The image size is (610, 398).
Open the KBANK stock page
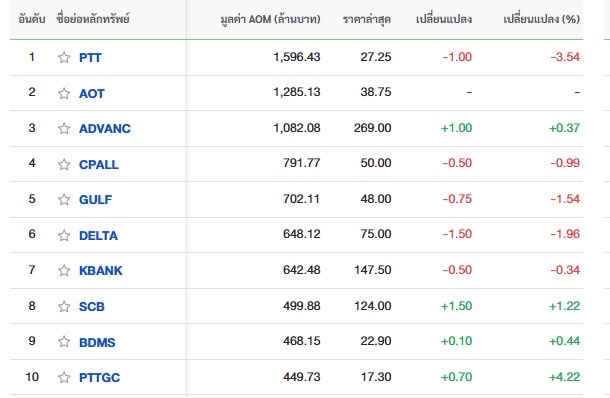[x=100, y=270]
